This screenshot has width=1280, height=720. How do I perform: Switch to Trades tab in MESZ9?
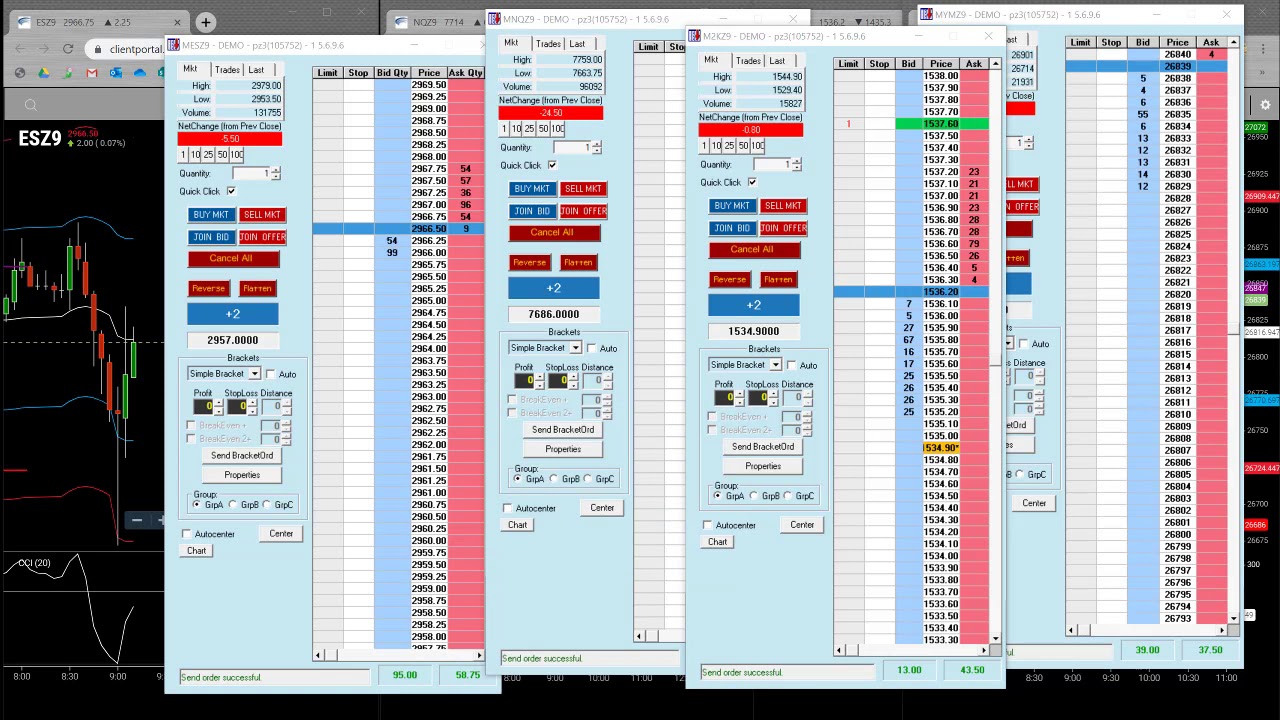tap(227, 70)
